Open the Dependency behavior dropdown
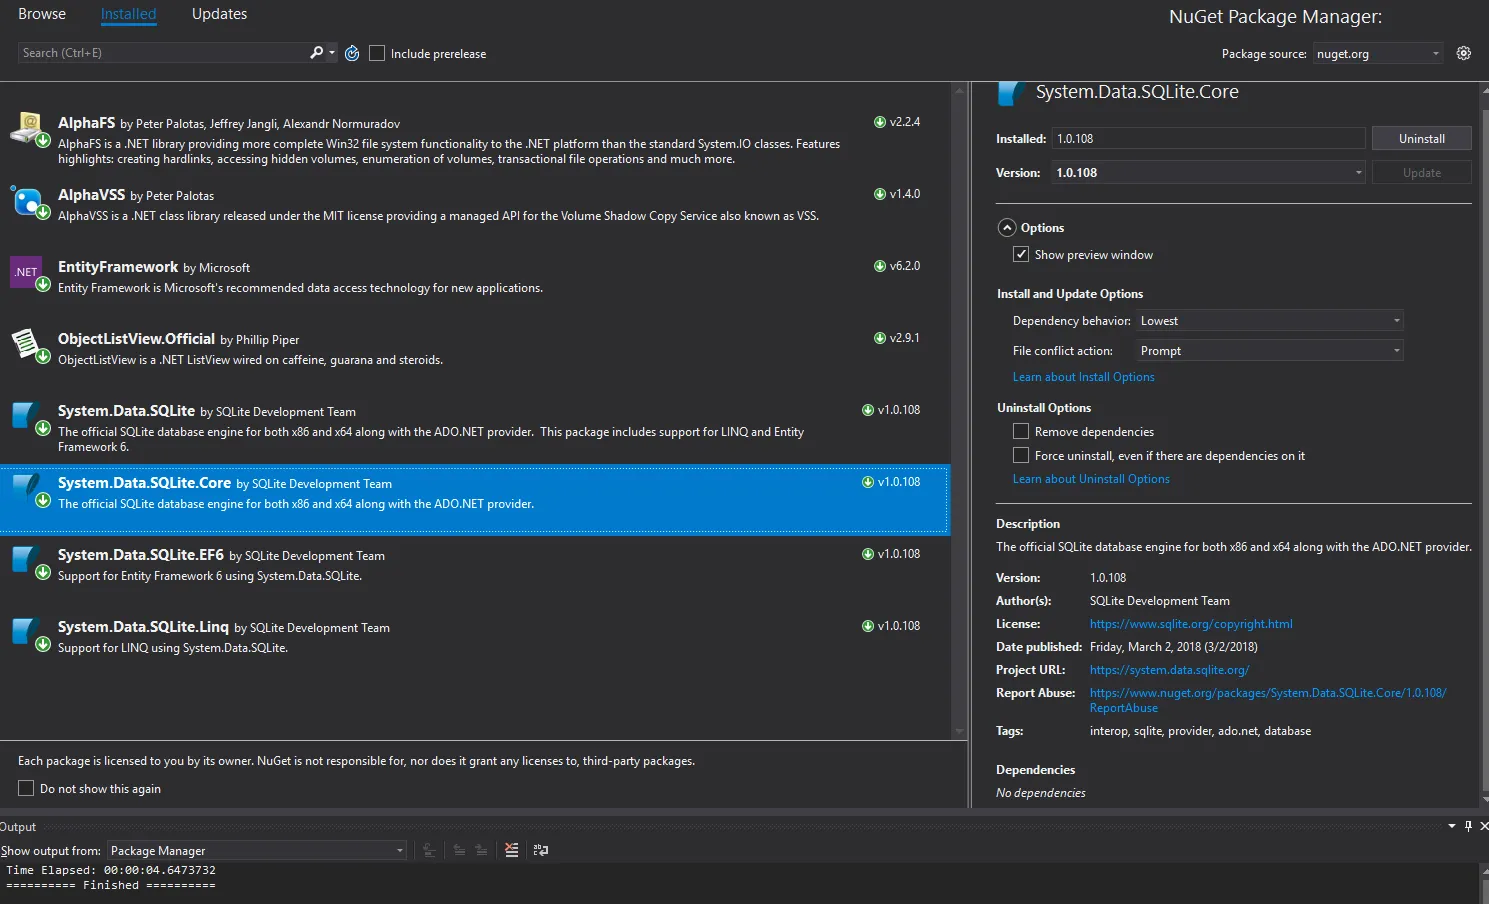 tap(1270, 321)
